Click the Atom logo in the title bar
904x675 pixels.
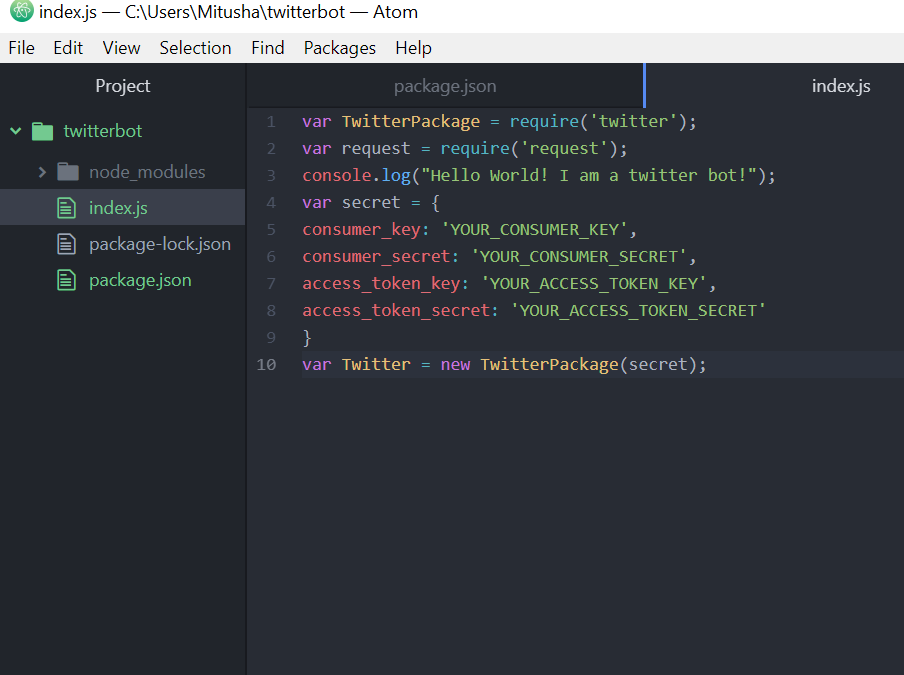22,11
